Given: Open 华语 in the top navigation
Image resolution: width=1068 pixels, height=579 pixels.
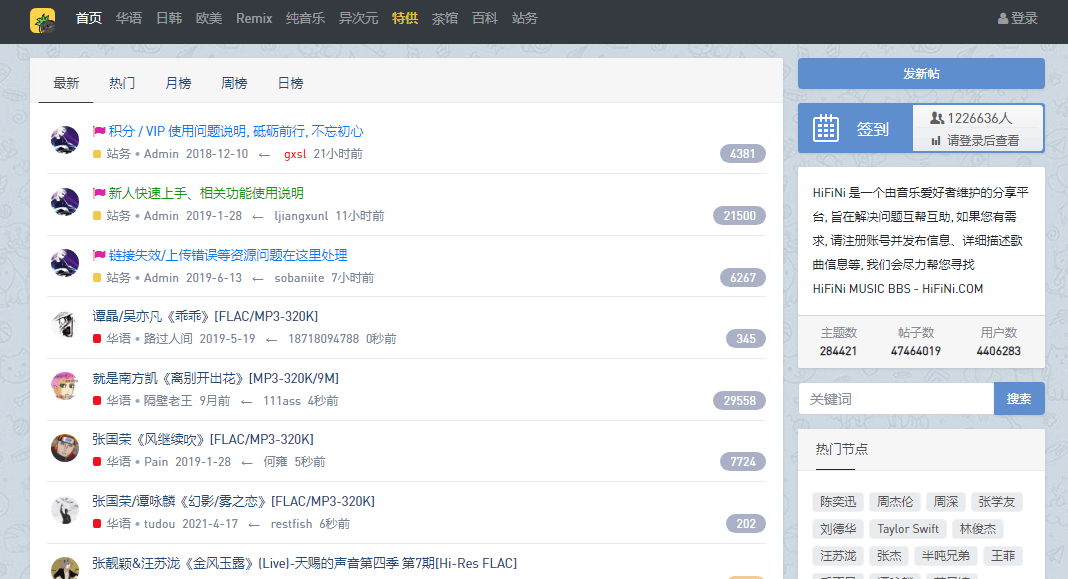Looking at the screenshot, I should click(128, 18).
